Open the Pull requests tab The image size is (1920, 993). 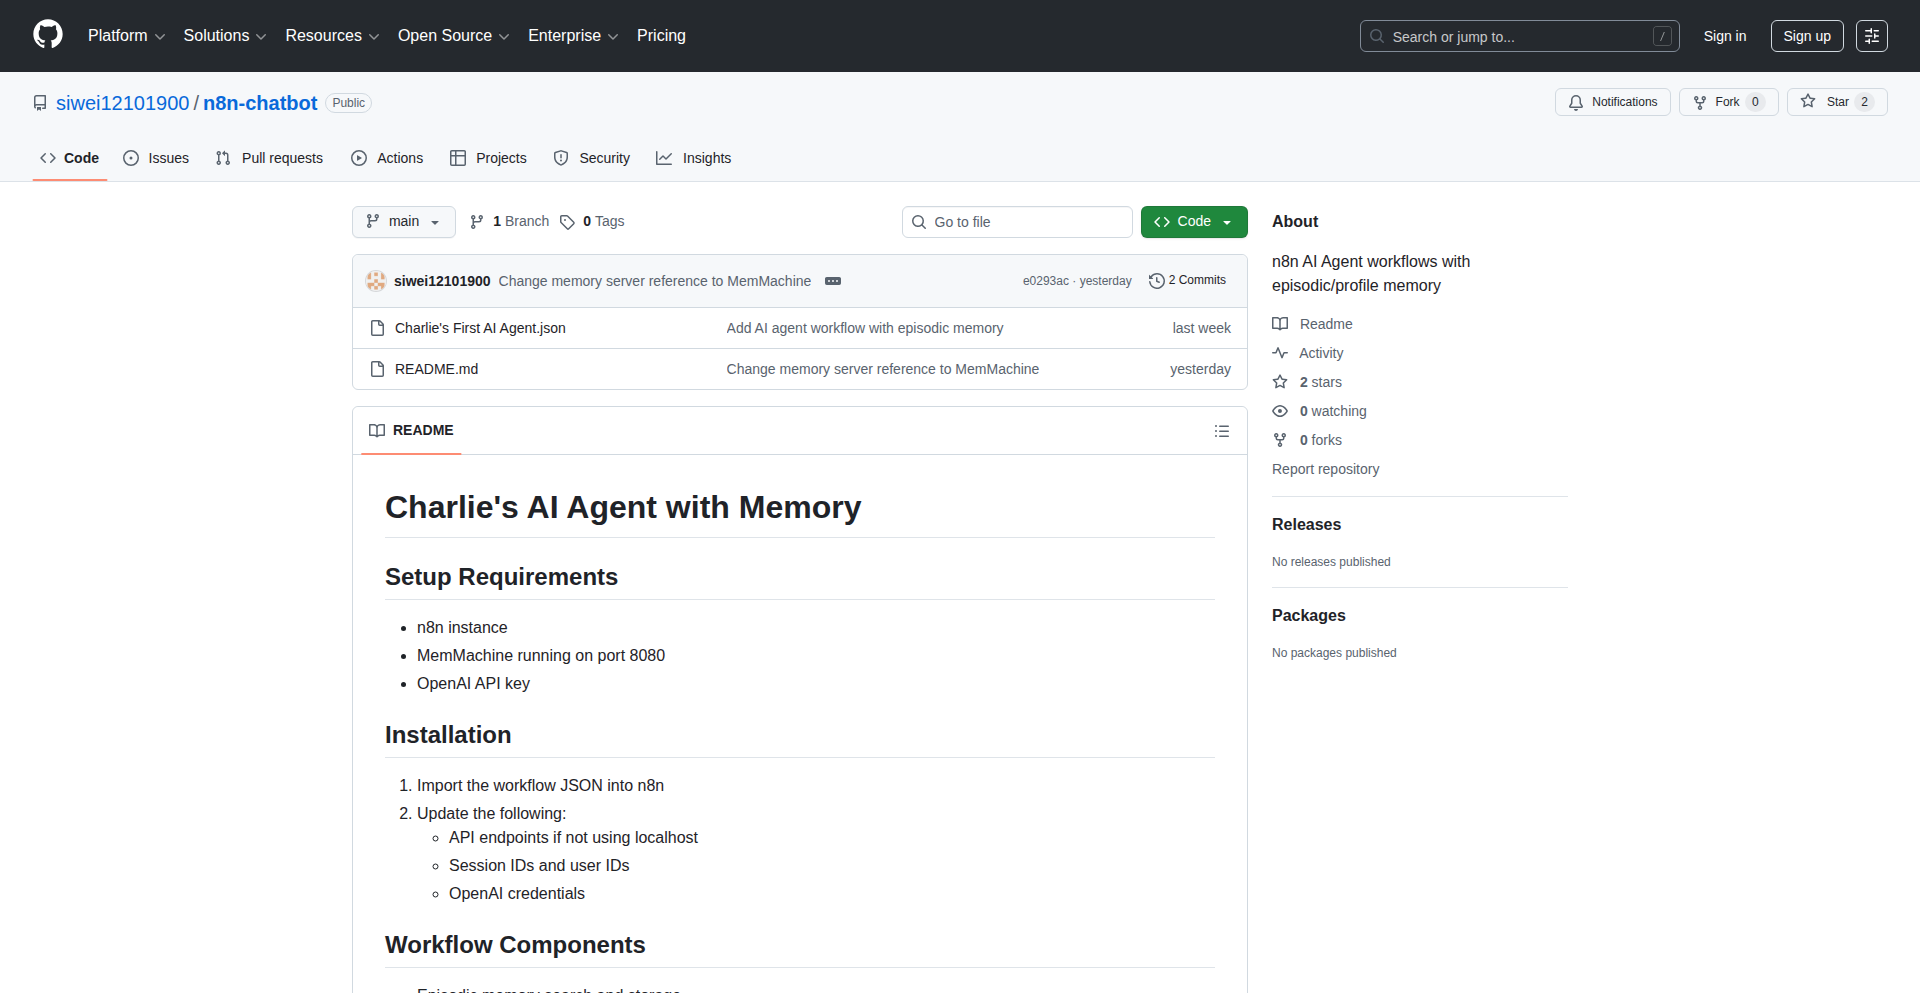[269, 158]
